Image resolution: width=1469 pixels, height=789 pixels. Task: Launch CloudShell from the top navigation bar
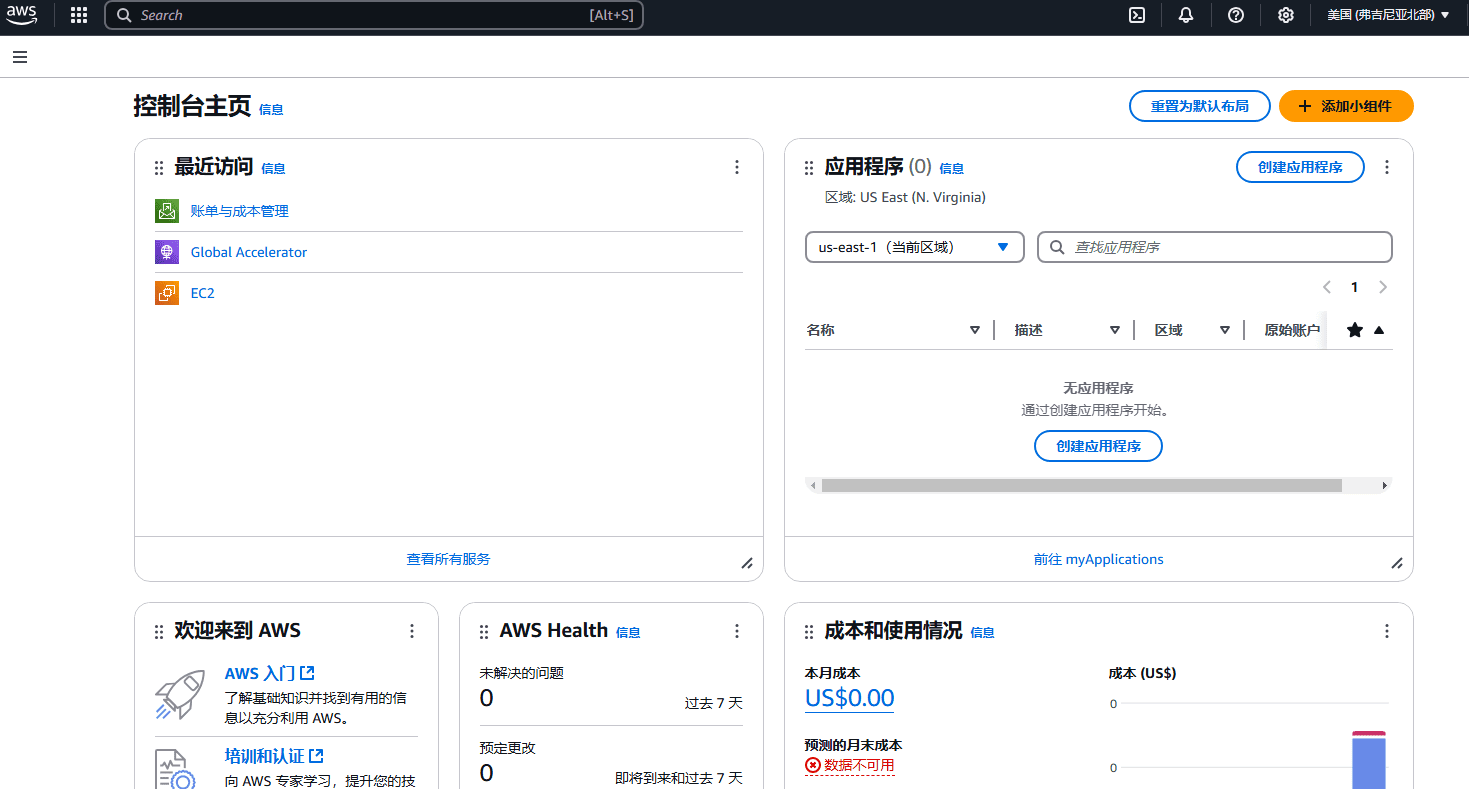(x=1136, y=15)
